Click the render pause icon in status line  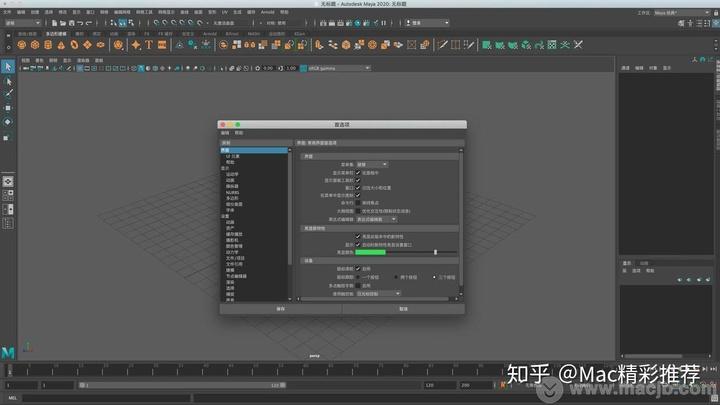pos(384,22)
